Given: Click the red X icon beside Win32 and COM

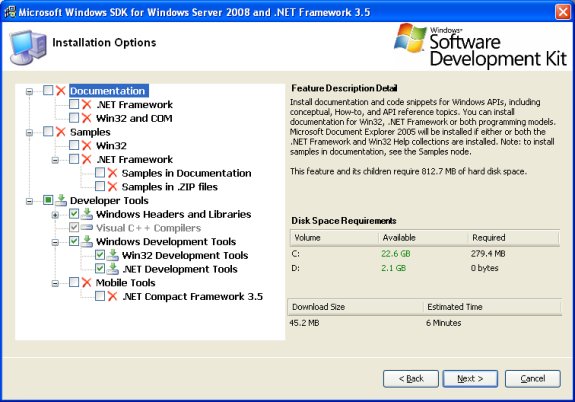Looking at the screenshot, I should (87, 118).
